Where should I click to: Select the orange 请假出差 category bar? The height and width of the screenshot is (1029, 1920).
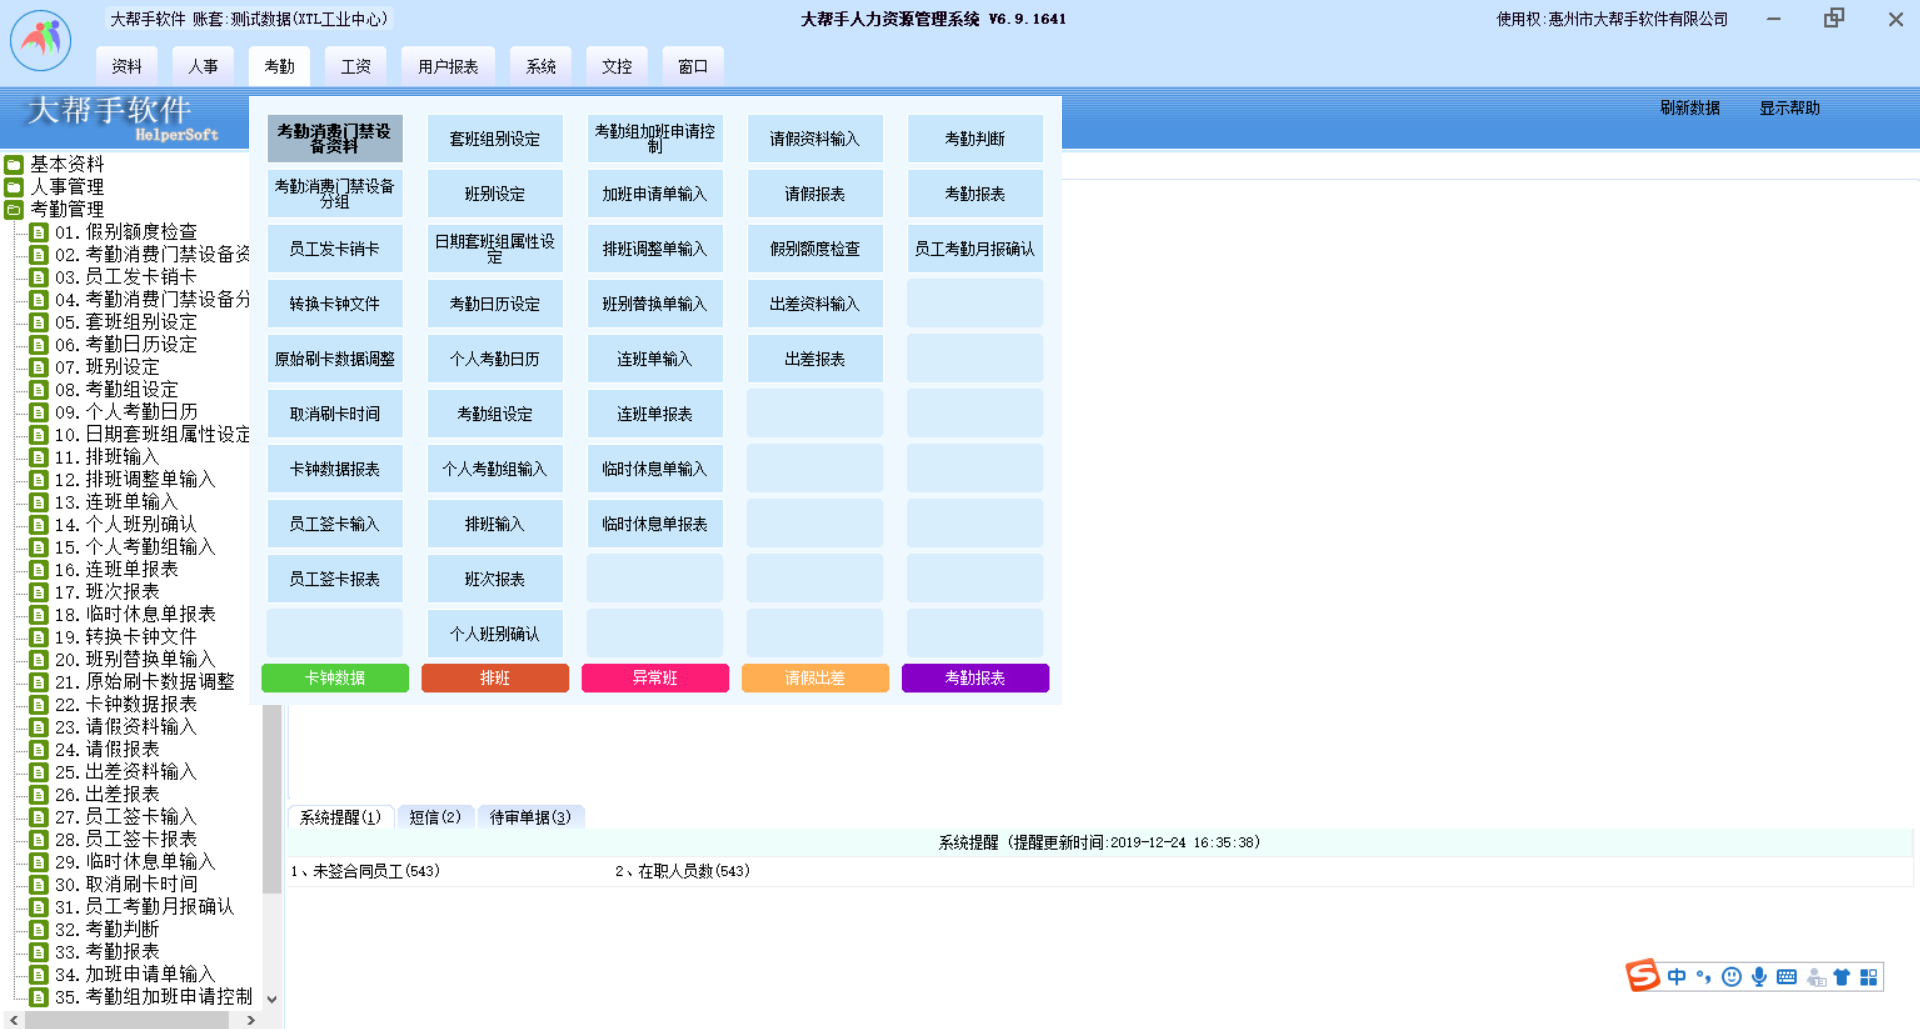point(815,678)
